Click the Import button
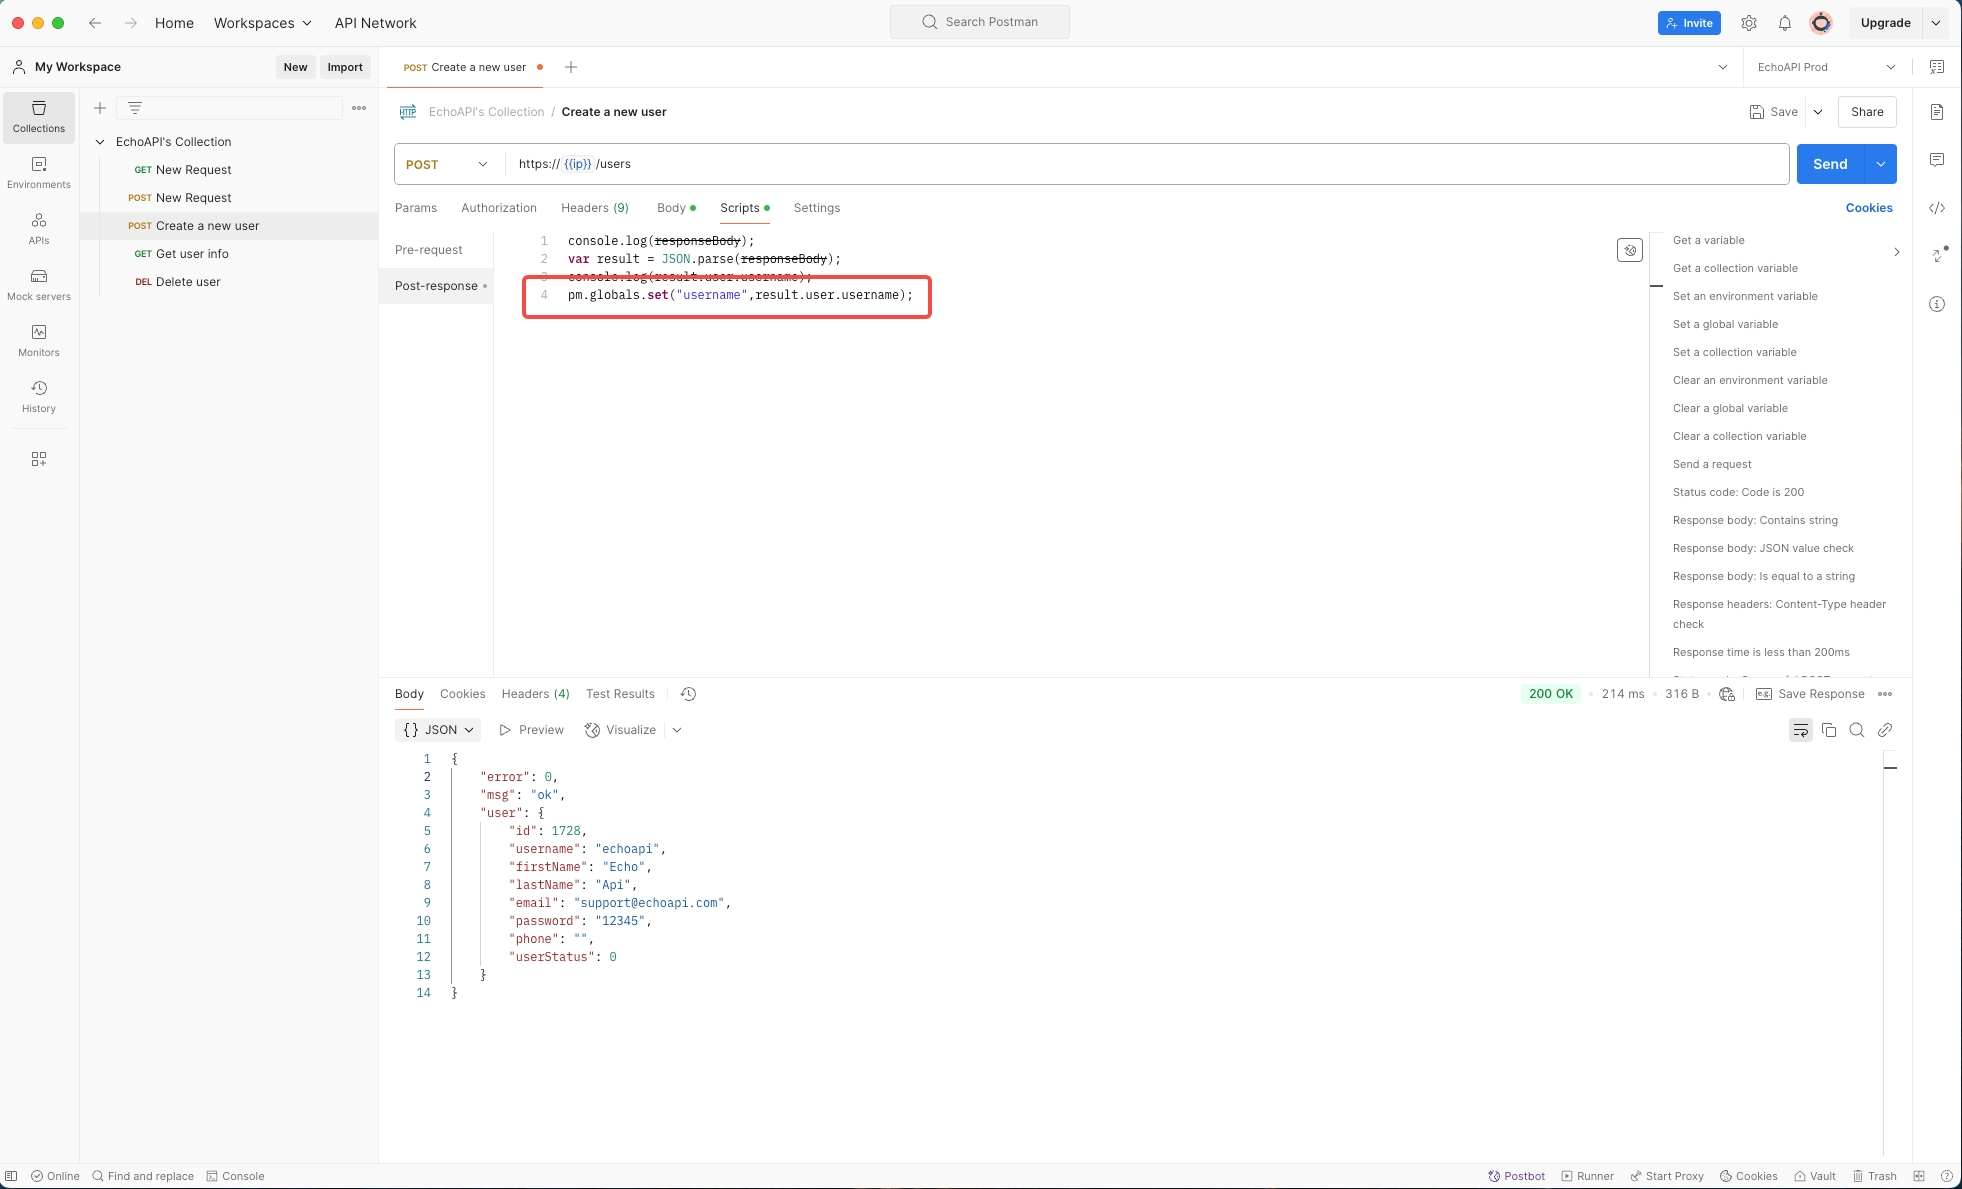Image resolution: width=1962 pixels, height=1189 pixels. tap(345, 67)
